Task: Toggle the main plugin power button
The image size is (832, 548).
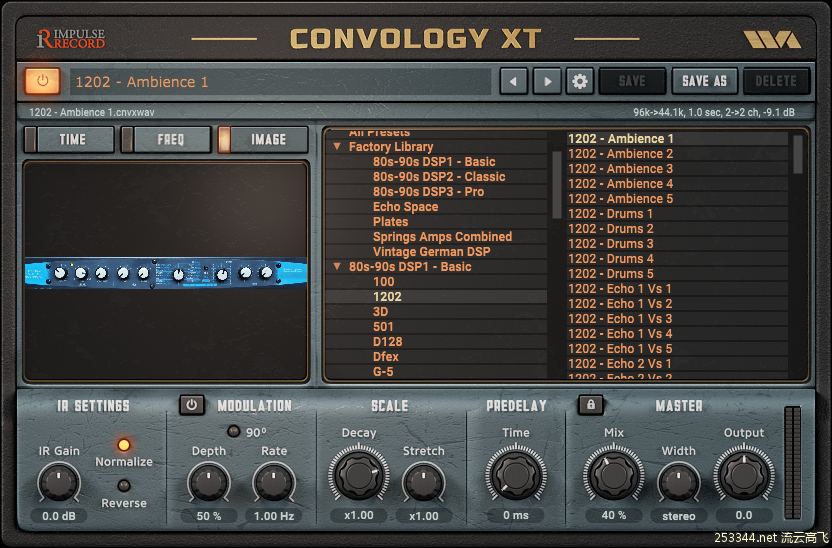Action: point(42,81)
